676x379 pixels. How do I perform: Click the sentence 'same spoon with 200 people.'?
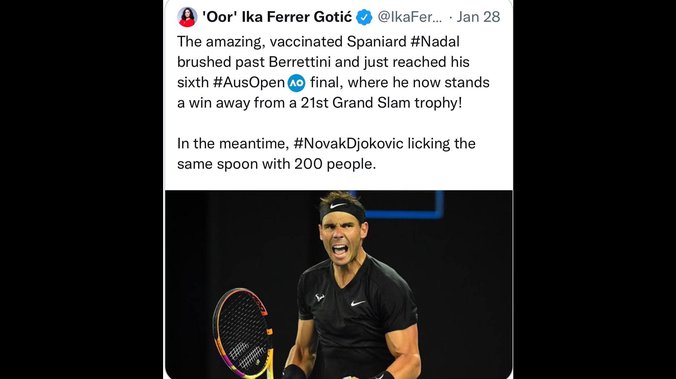tap(276, 164)
